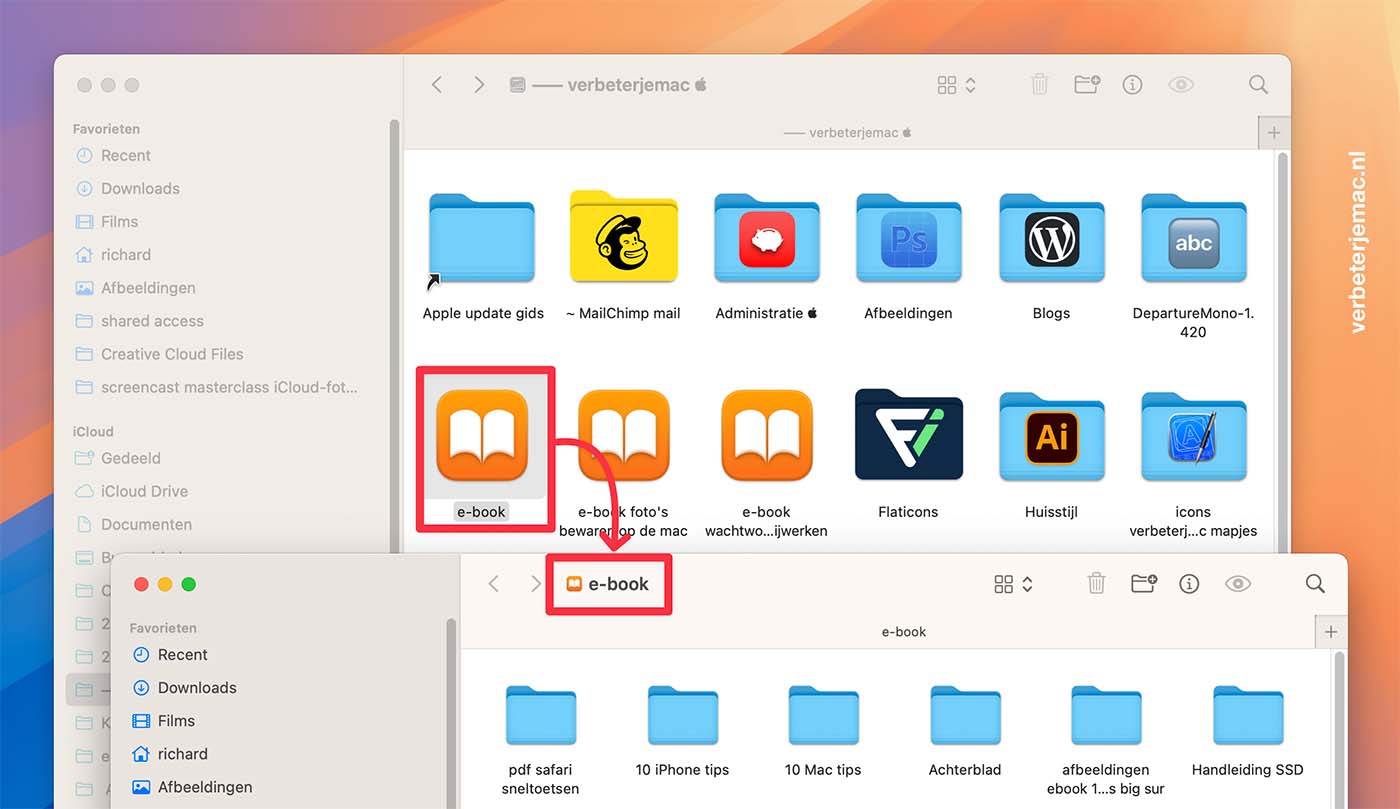This screenshot has width=1400, height=809.
Task: Open the info icon in the upper Finder window
Action: [1132, 85]
